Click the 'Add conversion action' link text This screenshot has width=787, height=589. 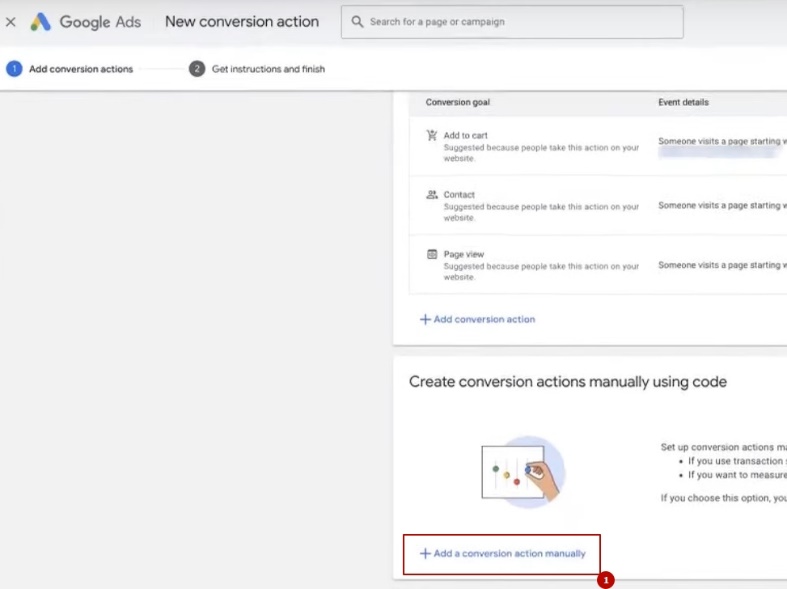coord(484,320)
